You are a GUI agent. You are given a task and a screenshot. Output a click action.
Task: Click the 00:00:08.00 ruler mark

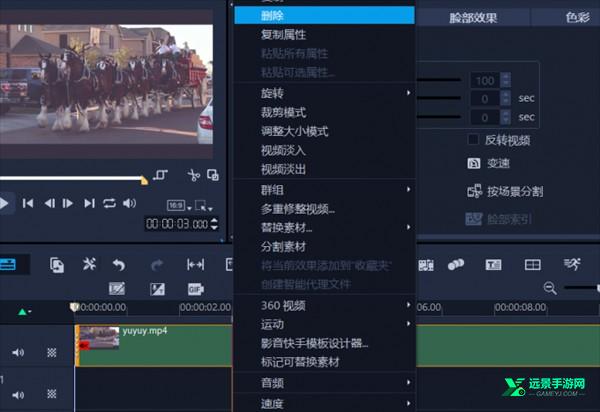[520, 307]
